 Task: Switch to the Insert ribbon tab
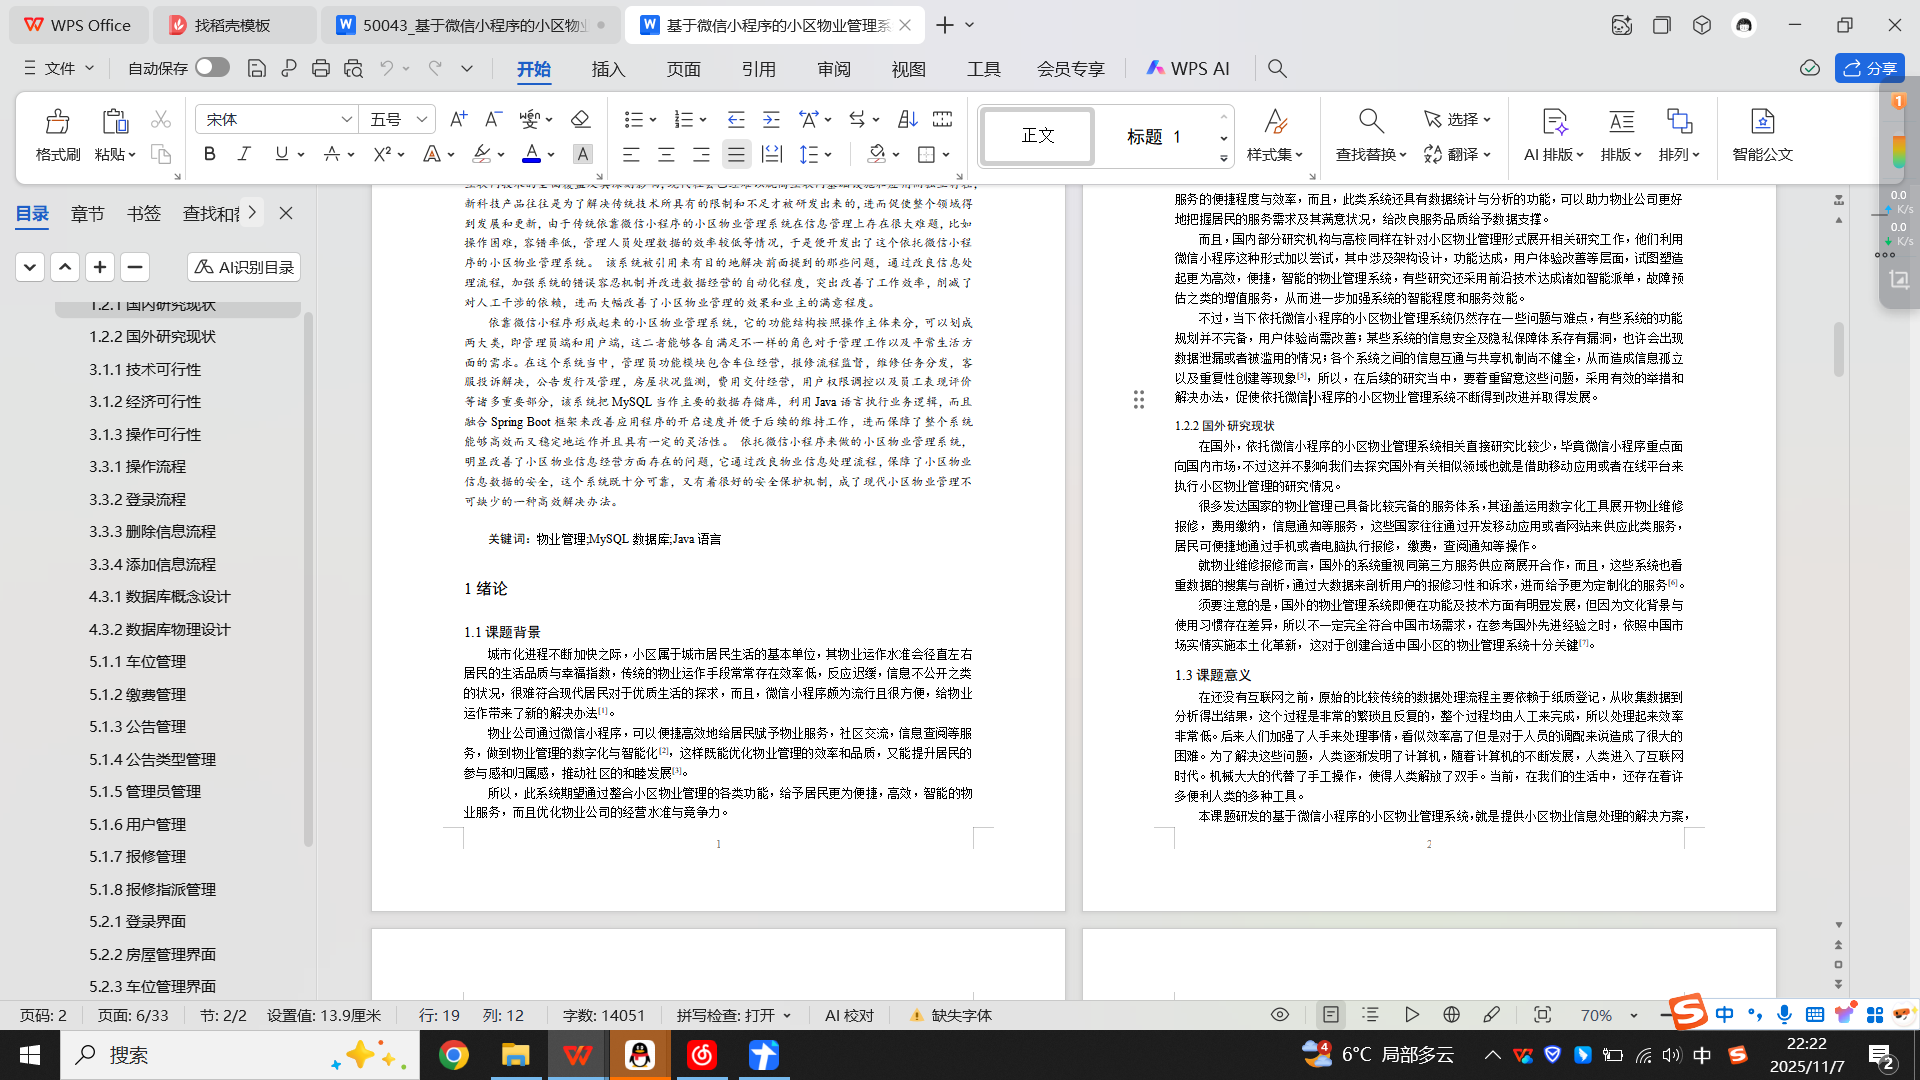[x=608, y=68]
